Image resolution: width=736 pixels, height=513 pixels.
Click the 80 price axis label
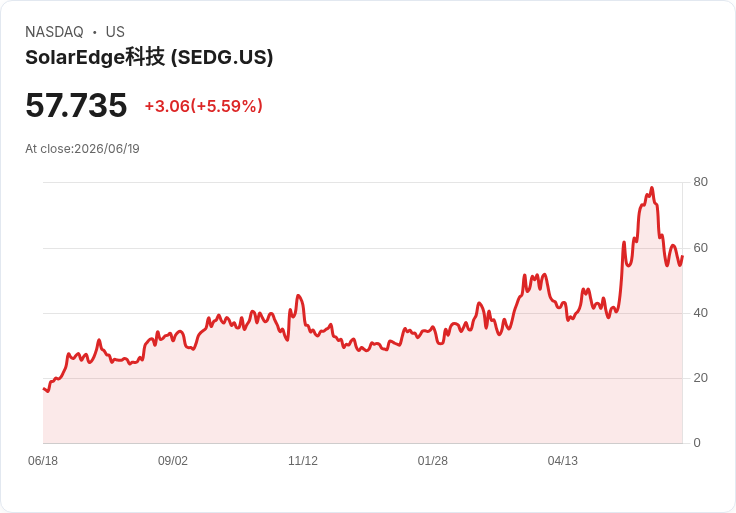(x=700, y=182)
